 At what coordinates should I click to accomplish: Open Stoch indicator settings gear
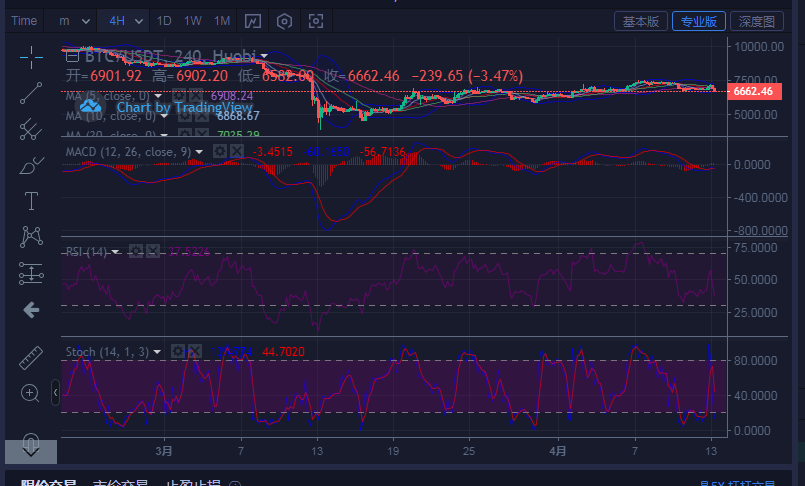(x=178, y=352)
